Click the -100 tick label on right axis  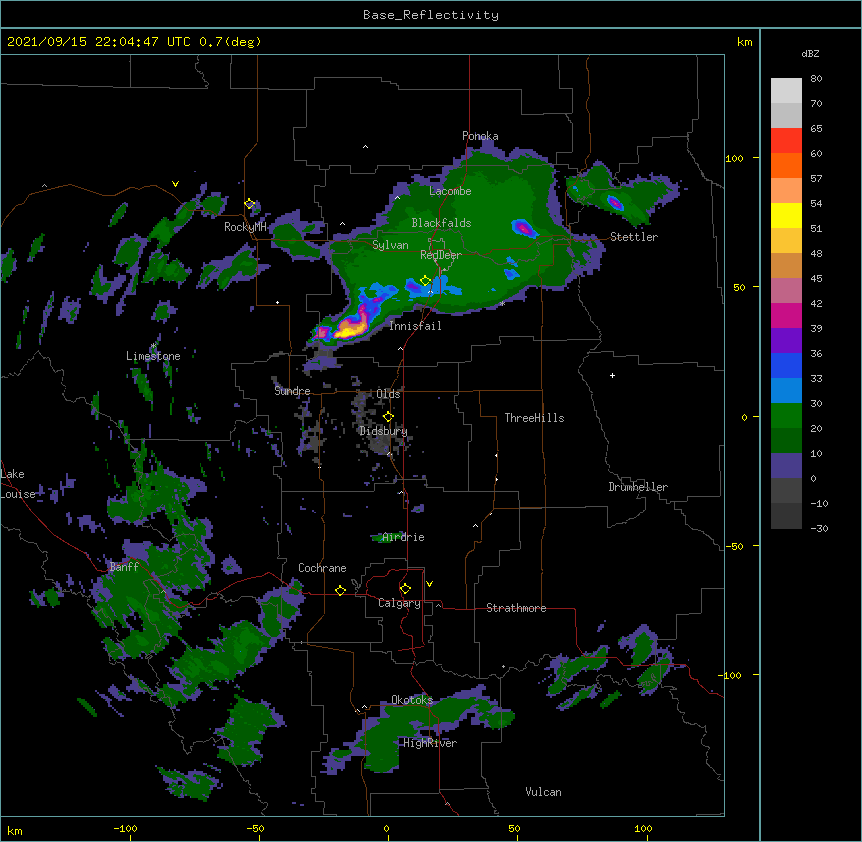[x=731, y=675]
